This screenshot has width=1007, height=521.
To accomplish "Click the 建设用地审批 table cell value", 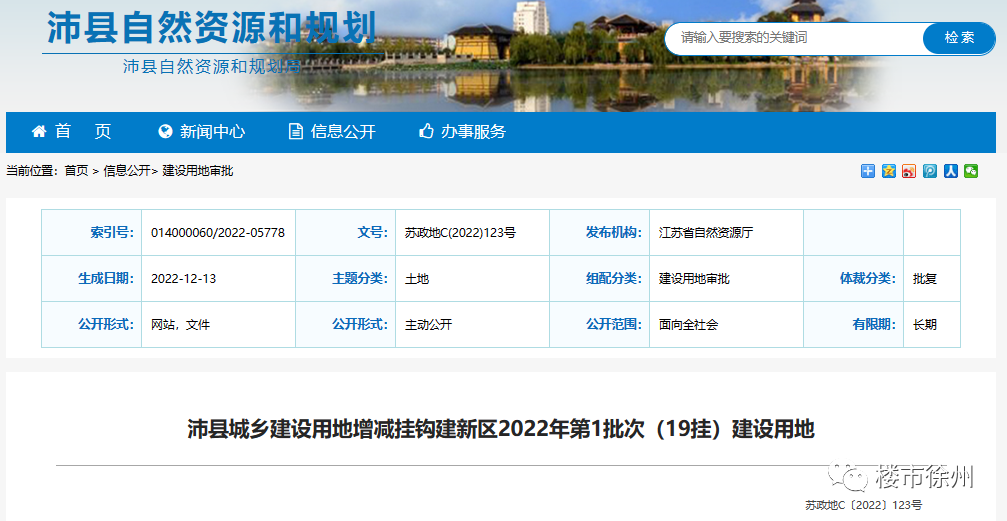I will tap(694, 279).
